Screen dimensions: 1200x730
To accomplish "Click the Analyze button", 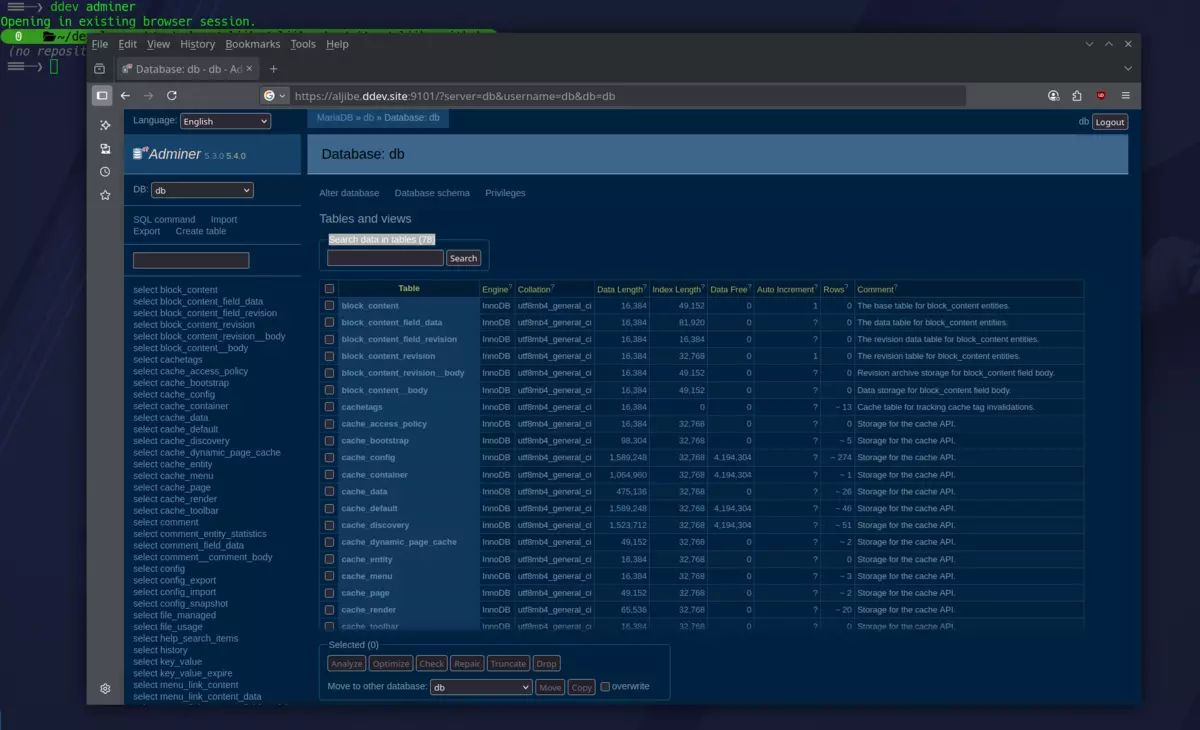I will click(346, 663).
